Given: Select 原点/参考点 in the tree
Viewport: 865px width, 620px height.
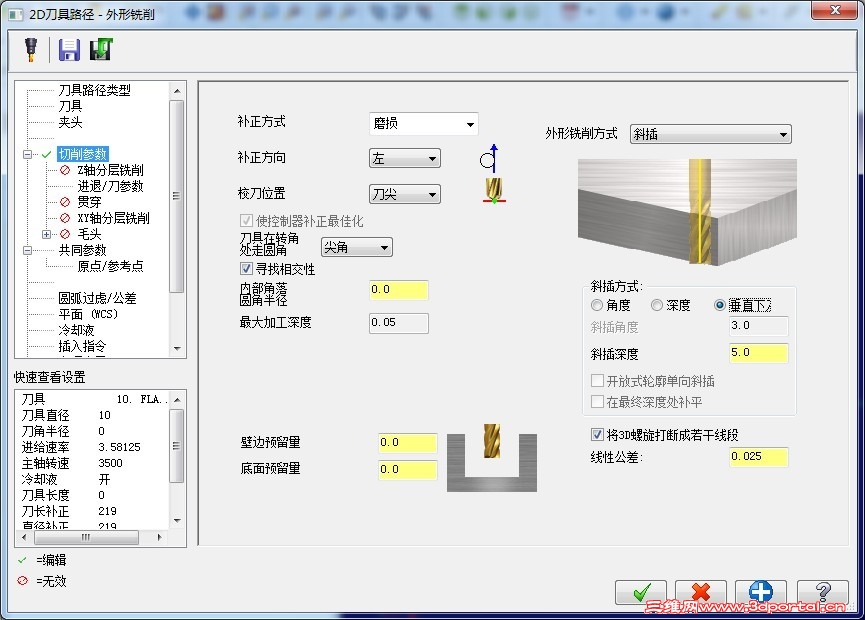Looking at the screenshot, I should (110, 266).
